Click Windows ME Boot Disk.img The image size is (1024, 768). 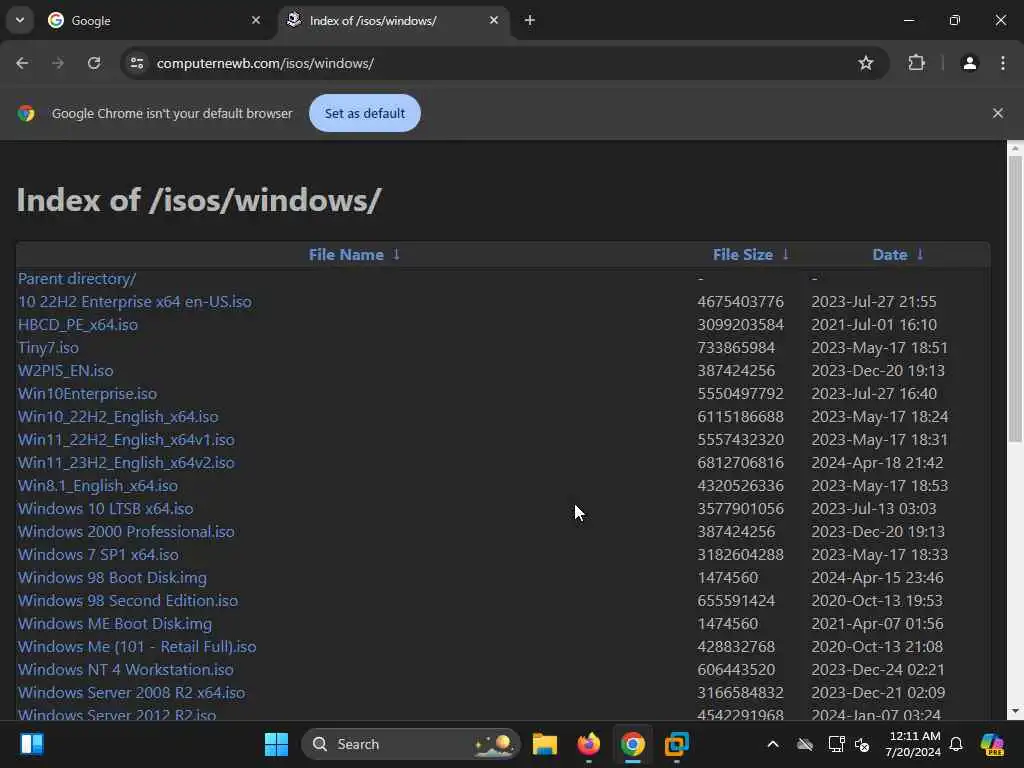pyautogui.click(x=115, y=624)
